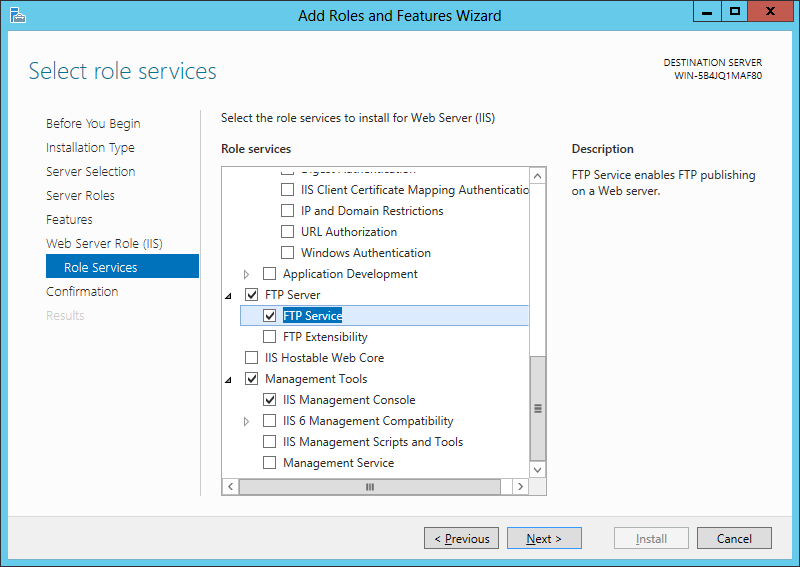
Task: Check the URL Authorization checkbox
Action: (288, 232)
